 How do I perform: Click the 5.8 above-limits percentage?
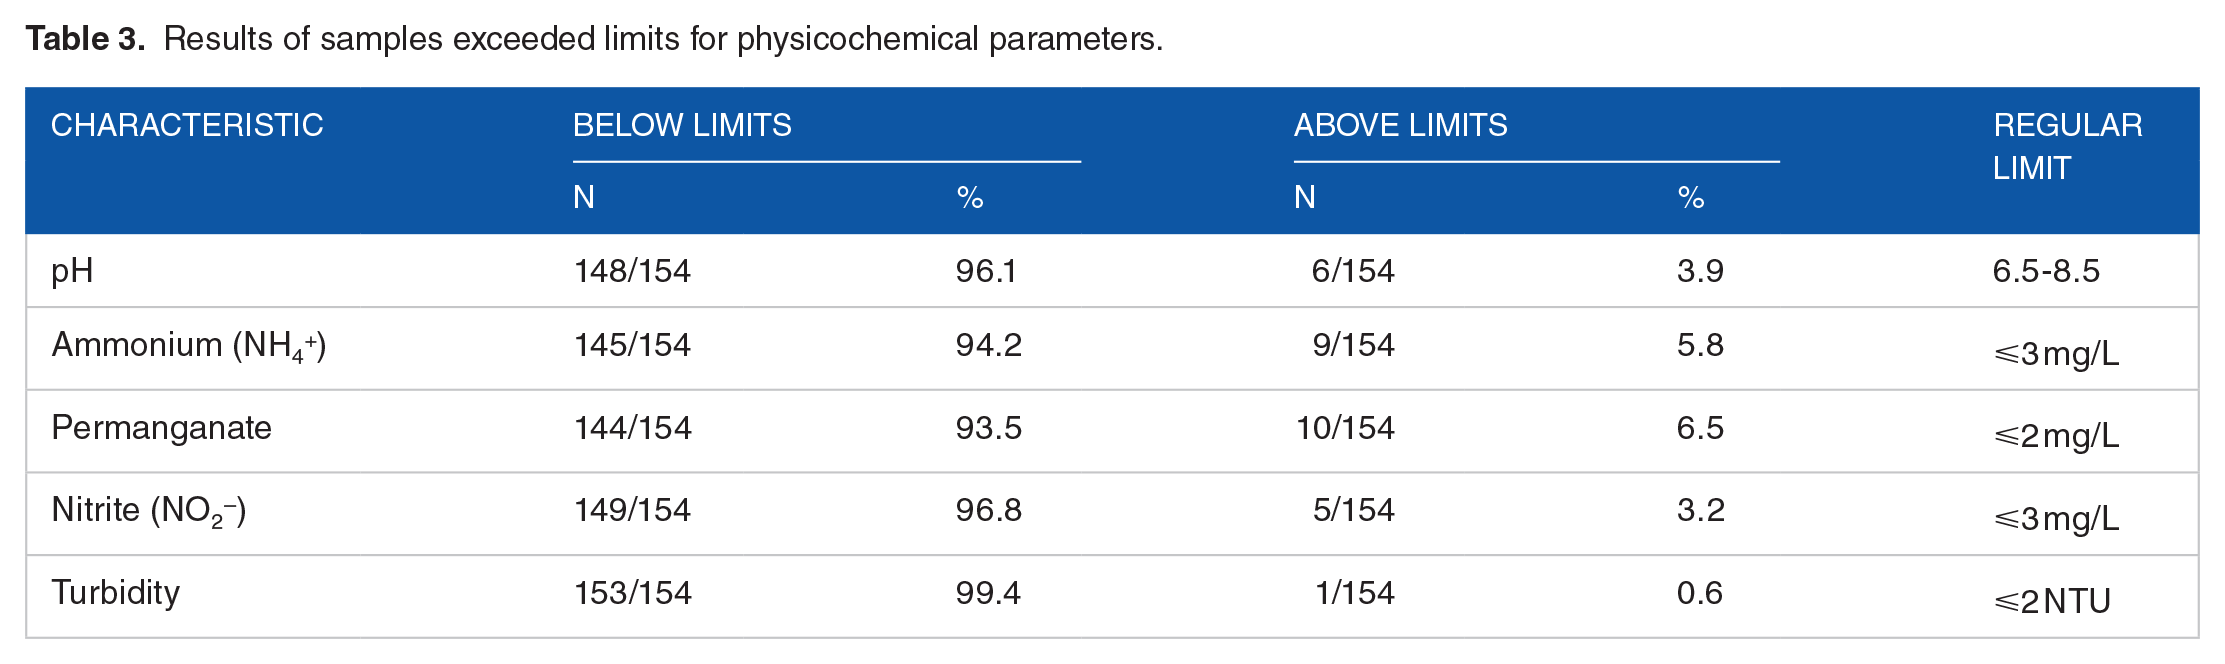pyautogui.click(x=1700, y=345)
